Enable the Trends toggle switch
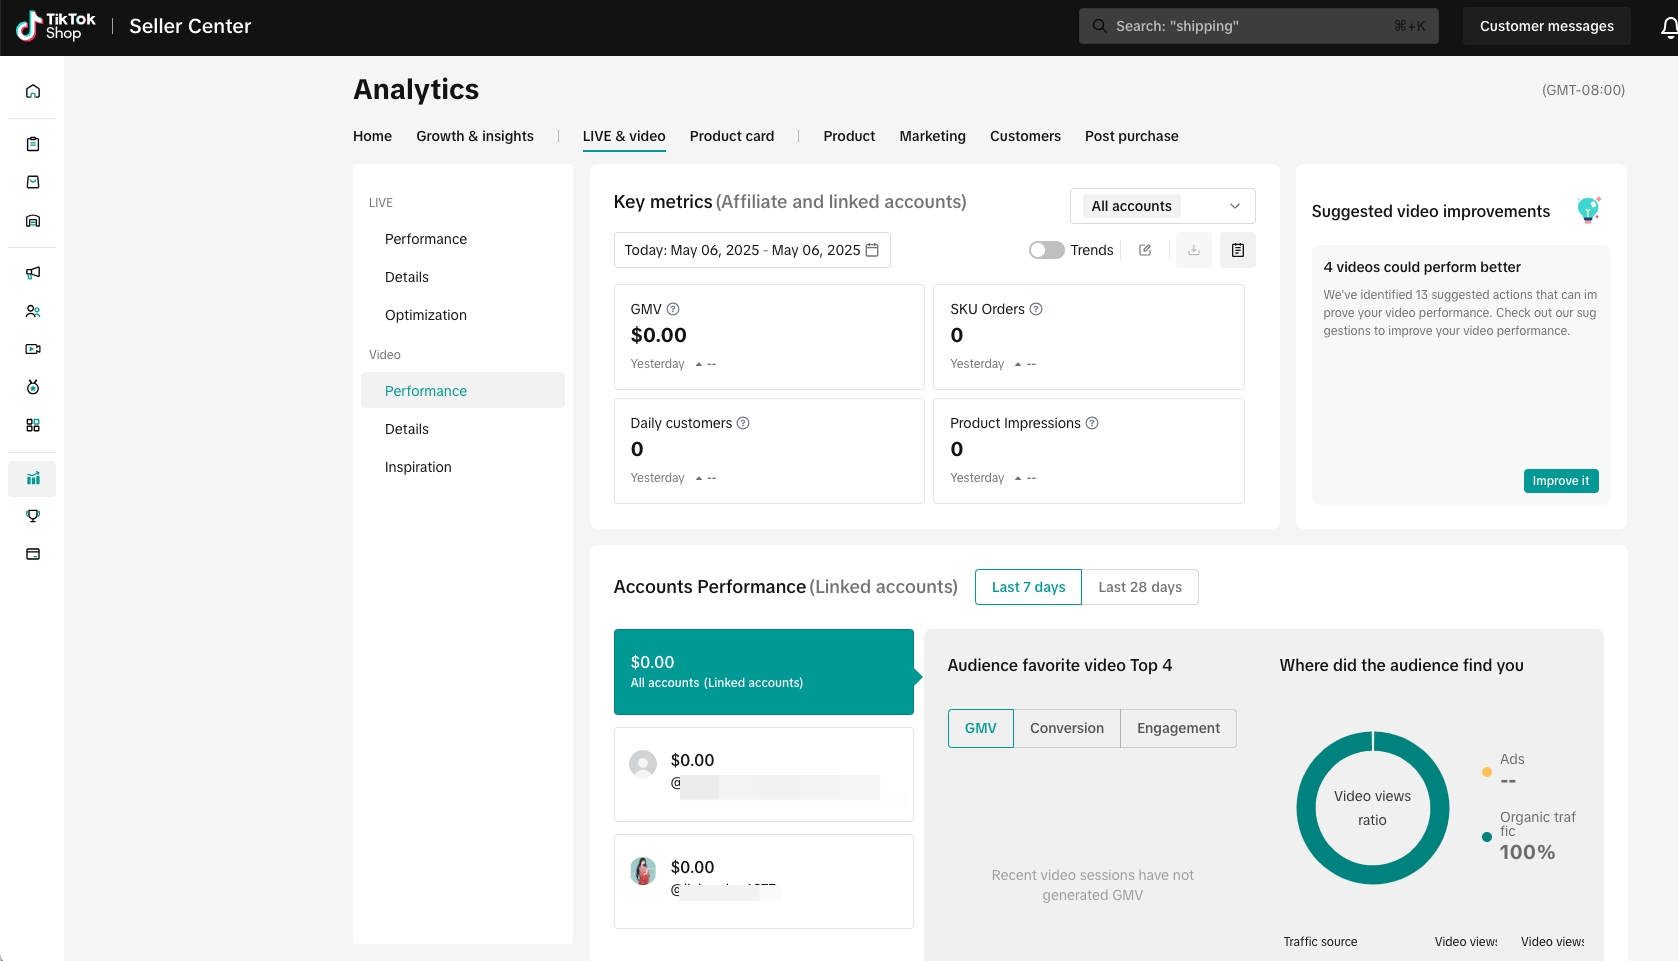This screenshot has height=961, width=1678. point(1046,250)
